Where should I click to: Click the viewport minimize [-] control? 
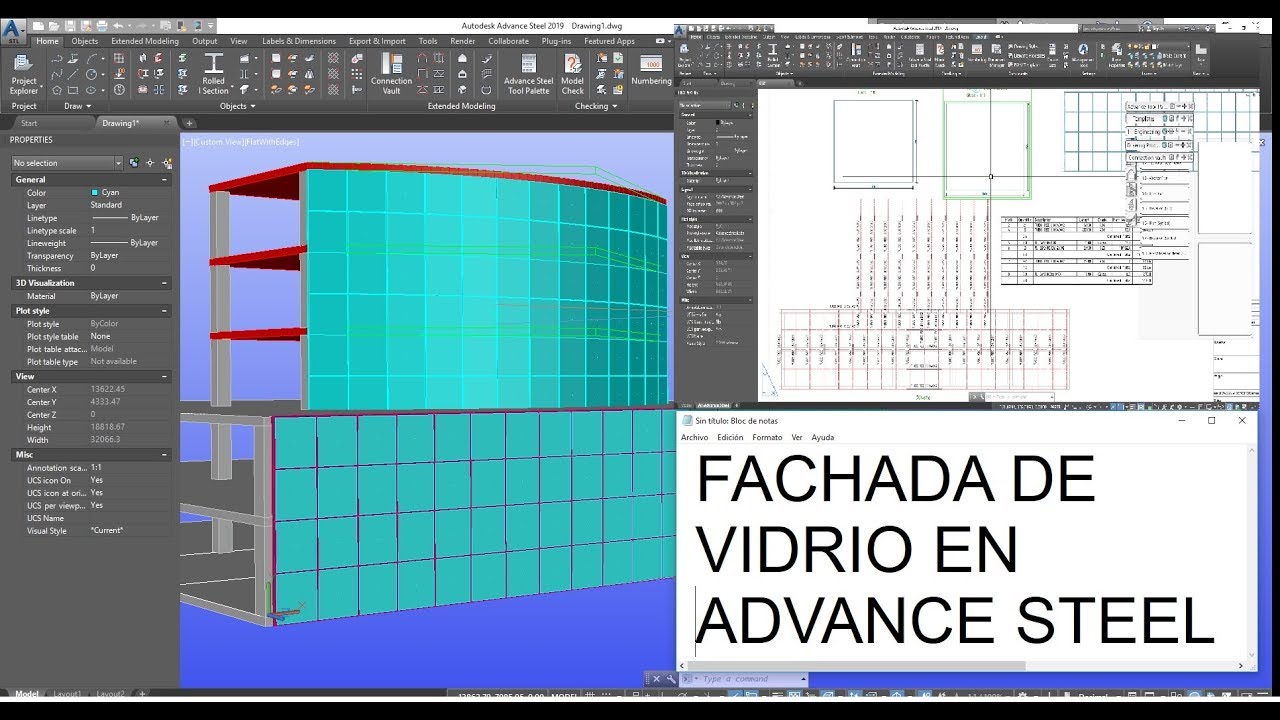coord(187,141)
